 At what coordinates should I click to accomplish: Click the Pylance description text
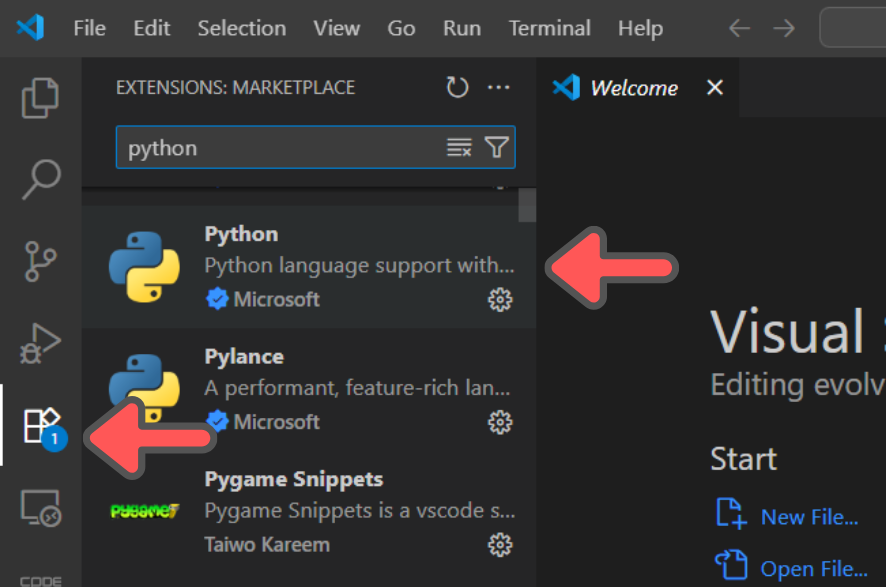(x=358, y=388)
